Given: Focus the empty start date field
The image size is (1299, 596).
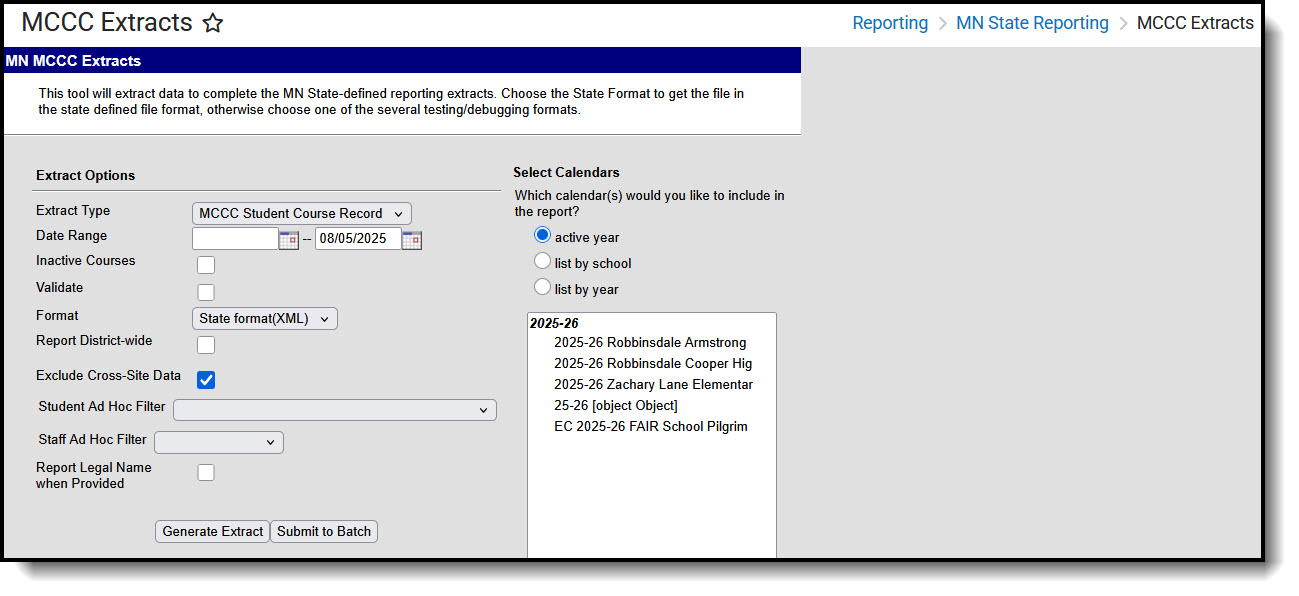Looking at the screenshot, I should pos(235,239).
